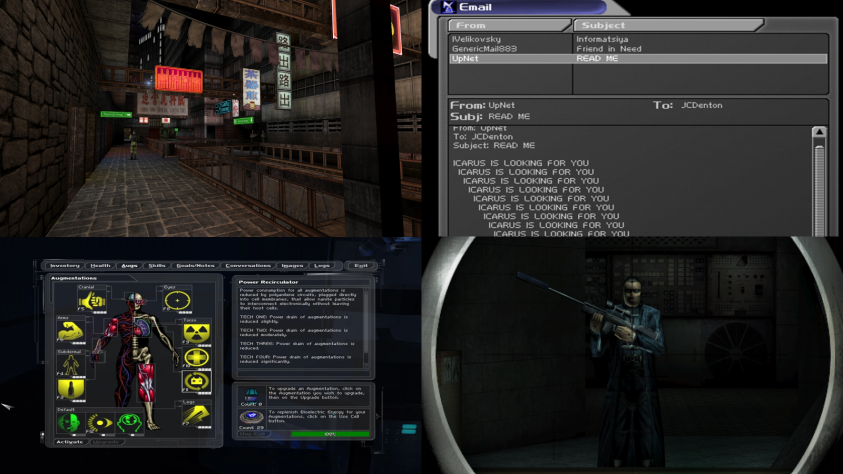Open the Images tab
Screen dimensions: 843x474
pos(292,265)
